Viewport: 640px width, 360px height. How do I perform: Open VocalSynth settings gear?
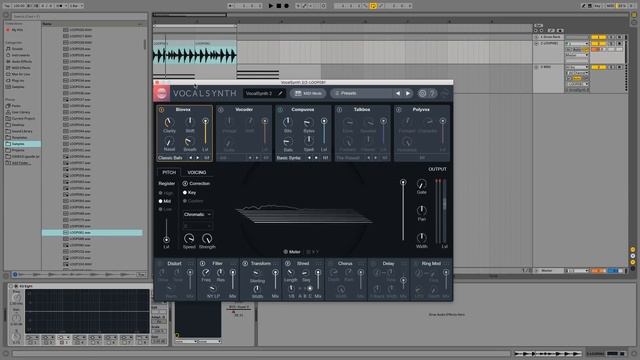pyautogui.click(x=422, y=93)
